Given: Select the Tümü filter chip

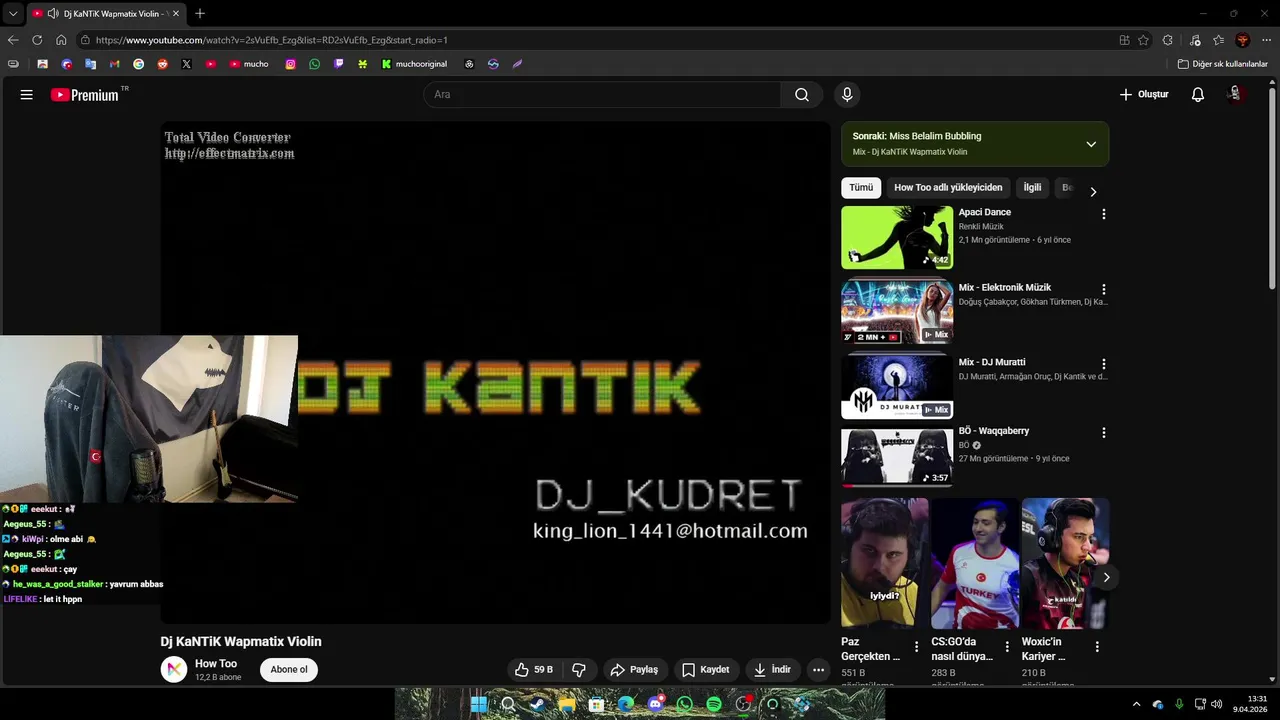Looking at the screenshot, I should click(861, 188).
